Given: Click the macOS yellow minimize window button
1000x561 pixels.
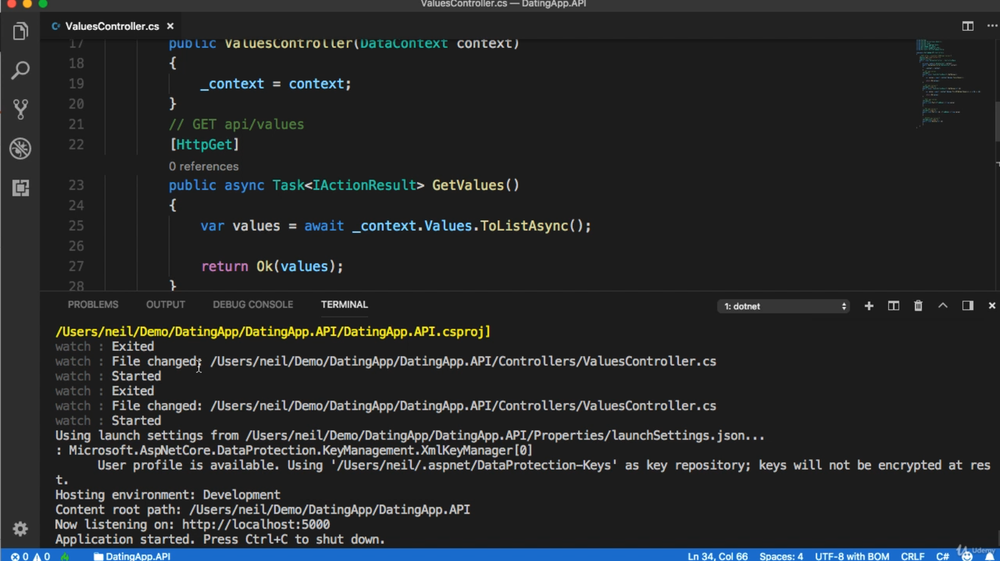Looking at the screenshot, I should pos(27,3).
